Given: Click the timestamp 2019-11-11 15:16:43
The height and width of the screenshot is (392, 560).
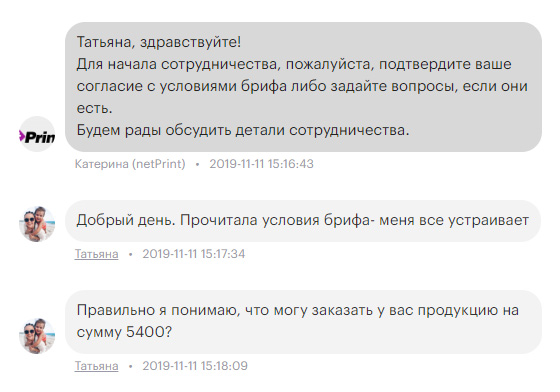Looking at the screenshot, I should point(261,164).
